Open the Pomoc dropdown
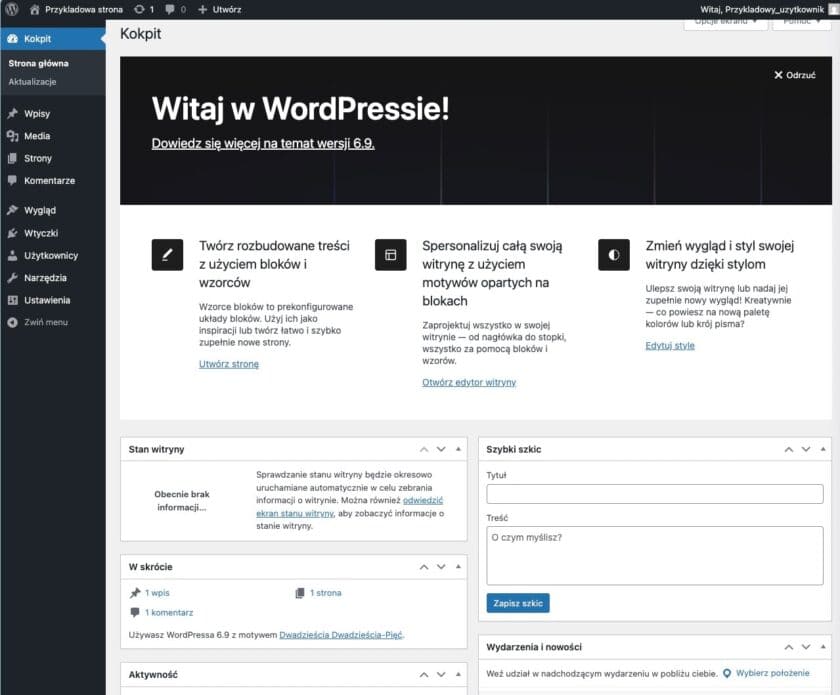 tap(799, 22)
